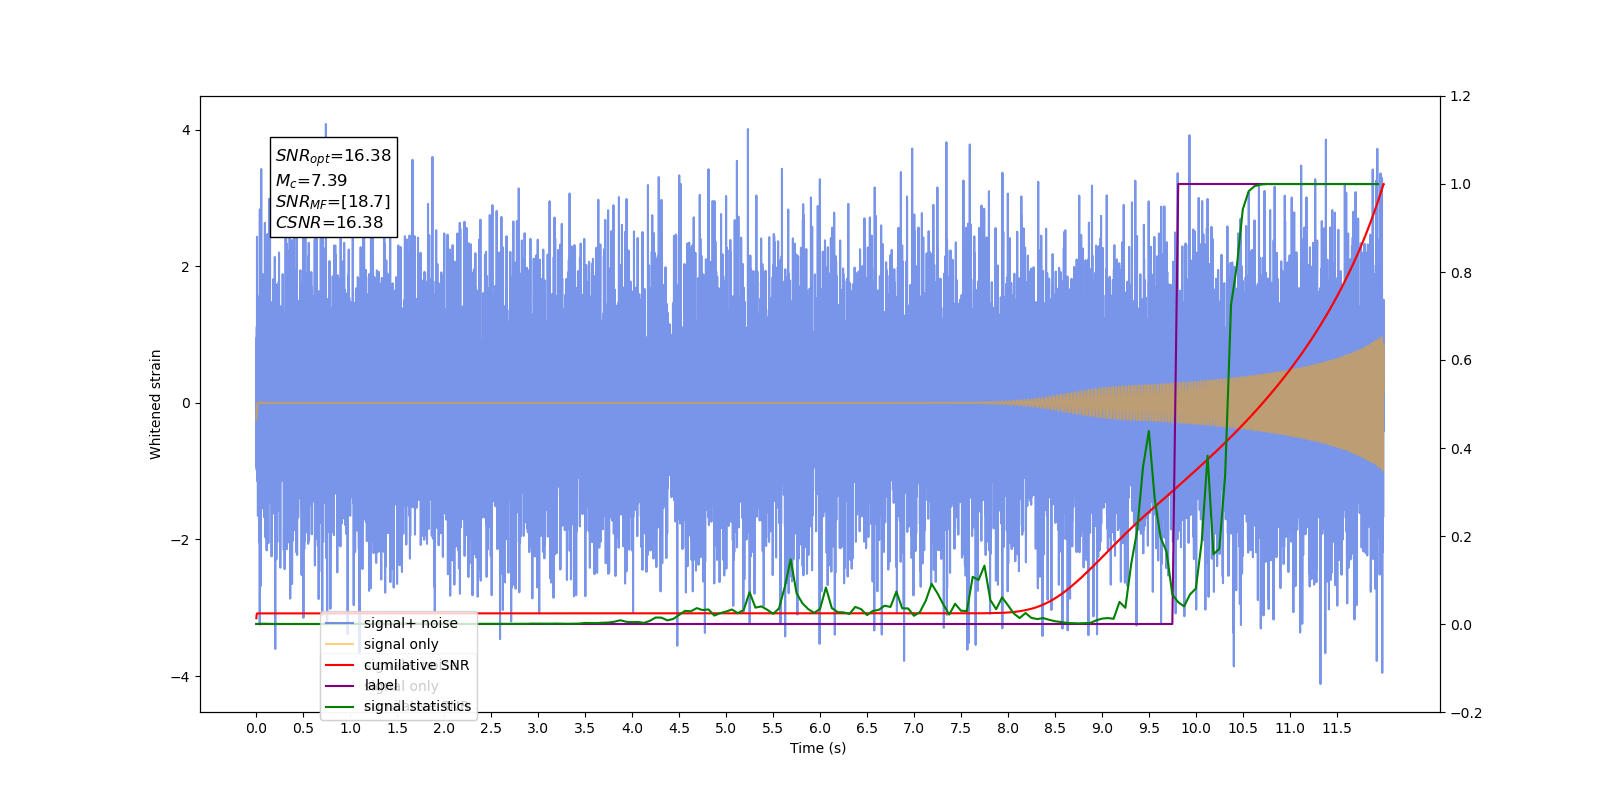The height and width of the screenshot is (800, 1600).
Task: Click the 7.5 tick on the time axis
Action: (x=961, y=728)
